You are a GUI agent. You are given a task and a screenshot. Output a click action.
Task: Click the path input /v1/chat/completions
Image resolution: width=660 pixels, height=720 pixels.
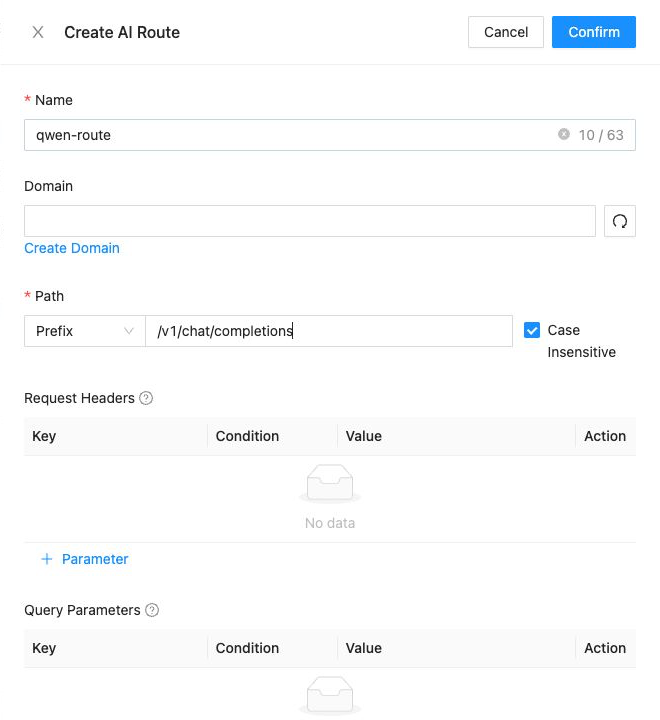click(329, 331)
